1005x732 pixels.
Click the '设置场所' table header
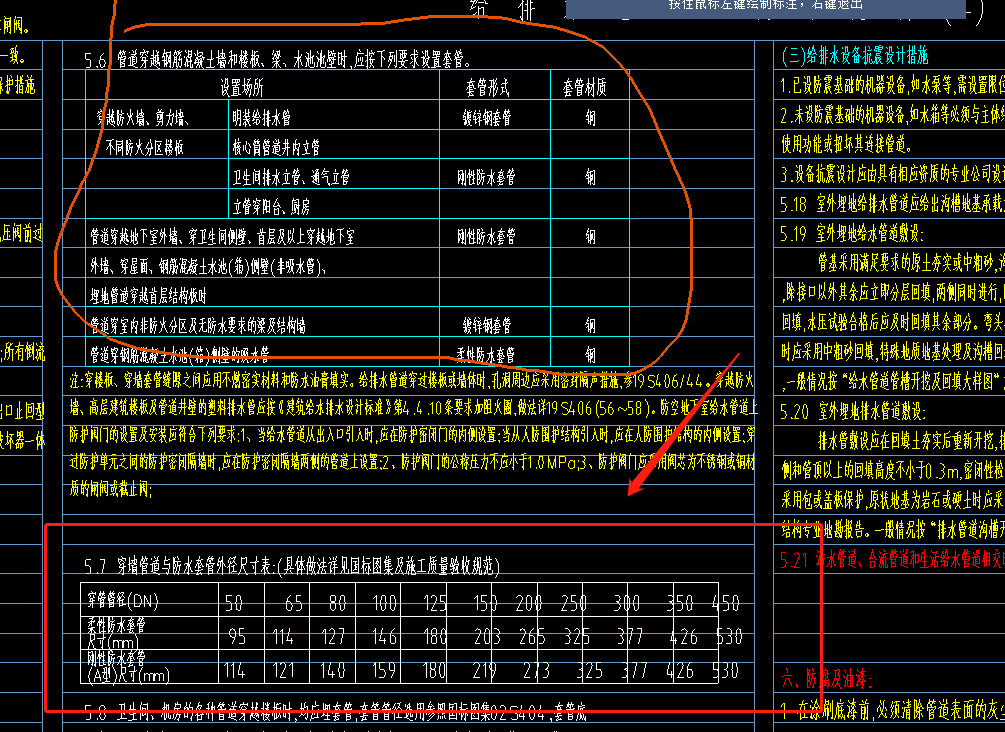242,88
